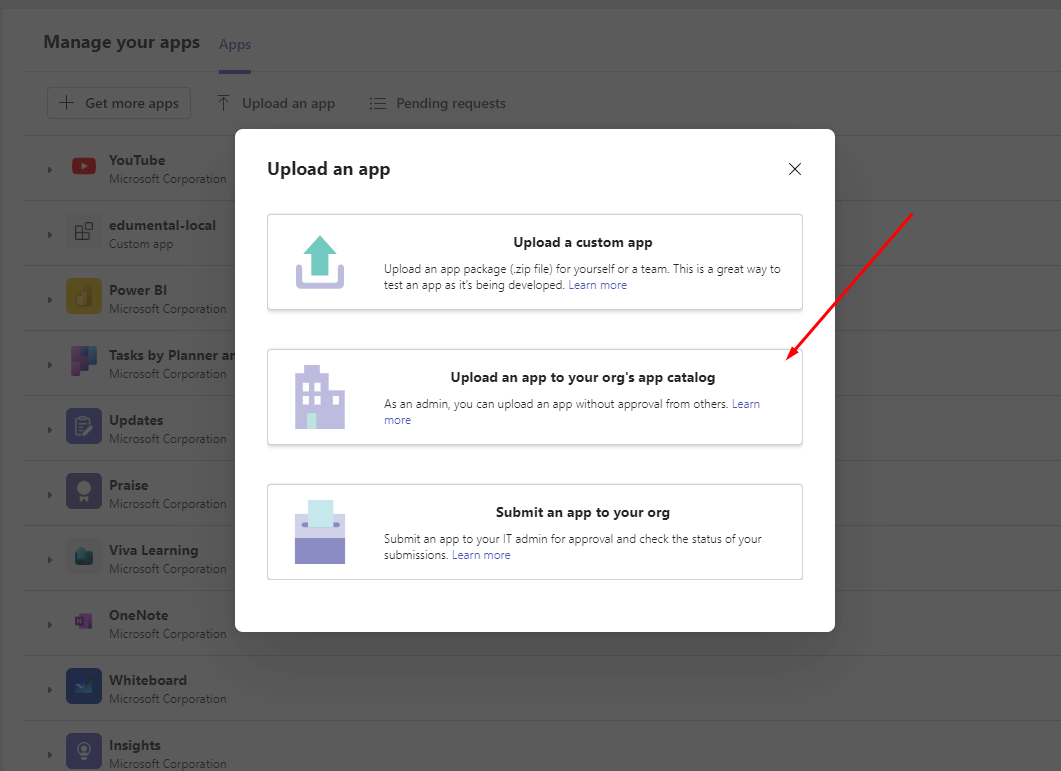Select the OneNote app name
This screenshot has height=771, width=1061.
pyautogui.click(x=139, y=615)
